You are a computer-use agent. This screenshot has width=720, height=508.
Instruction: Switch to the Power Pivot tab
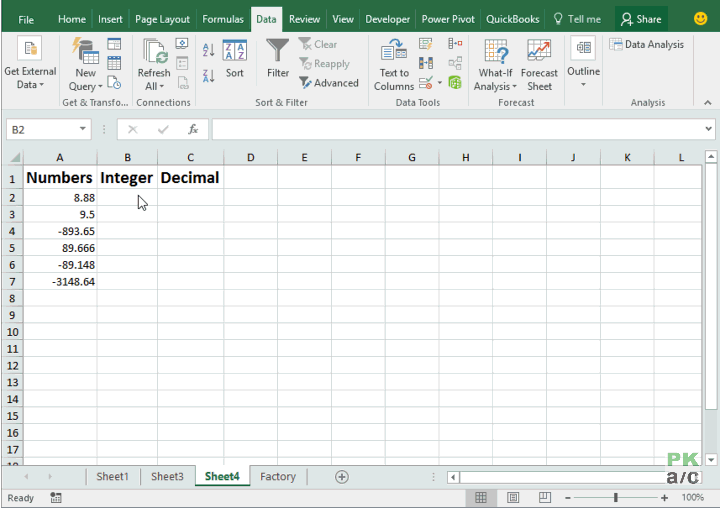[448, 19]
